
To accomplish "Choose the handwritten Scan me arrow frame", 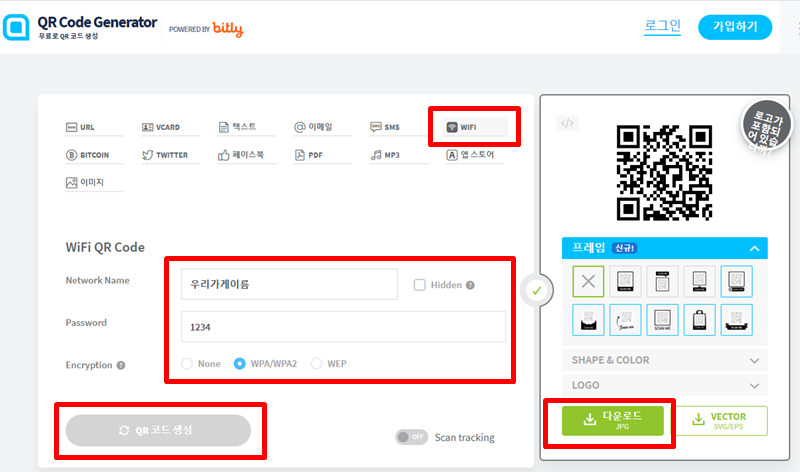I will 626,320.
